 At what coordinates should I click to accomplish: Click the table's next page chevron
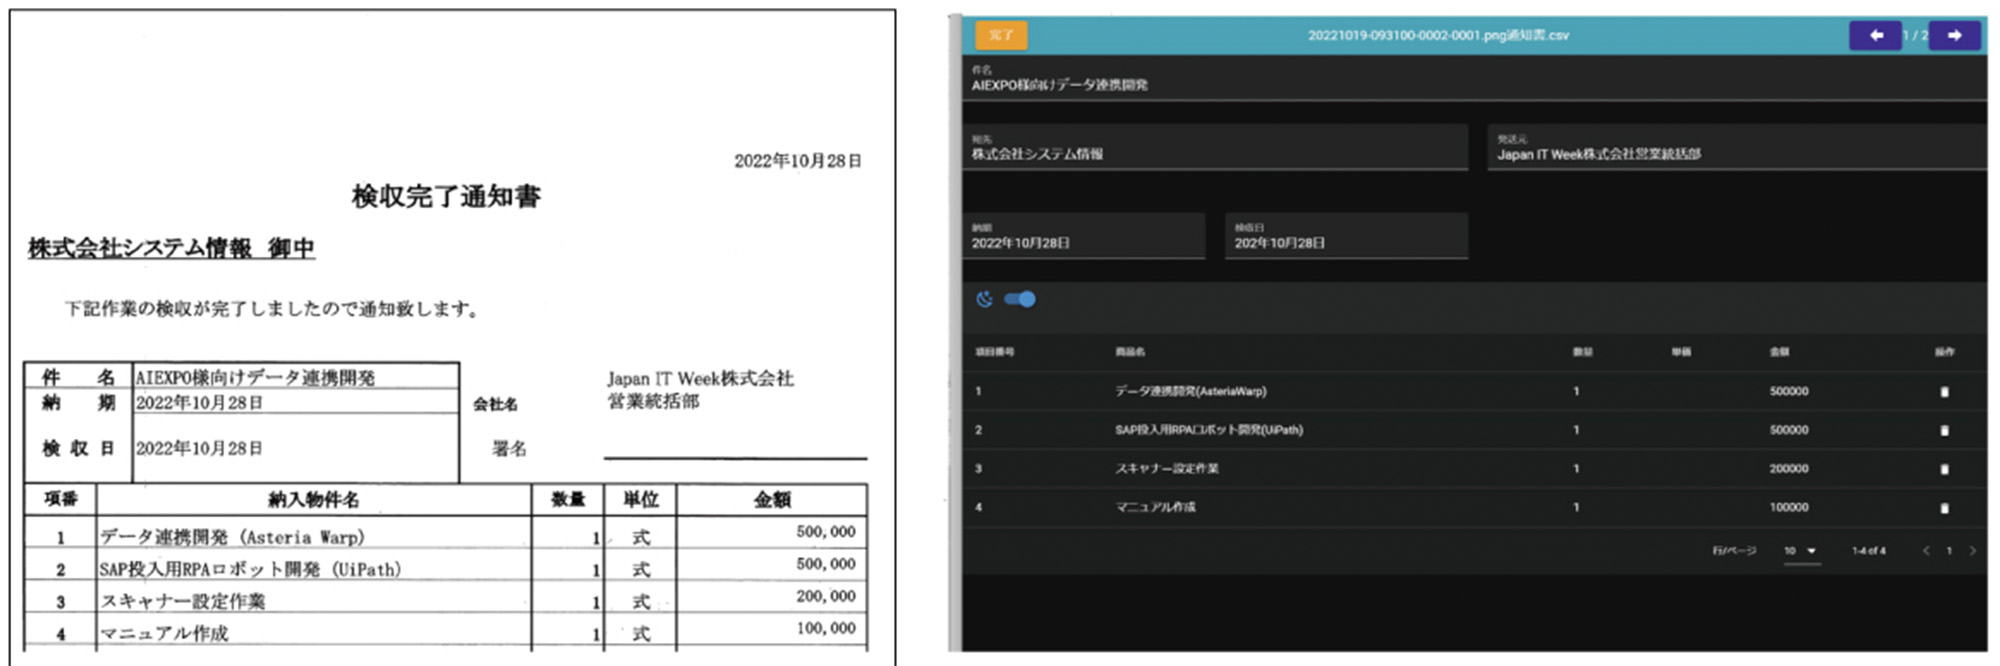coord(1972,551)
